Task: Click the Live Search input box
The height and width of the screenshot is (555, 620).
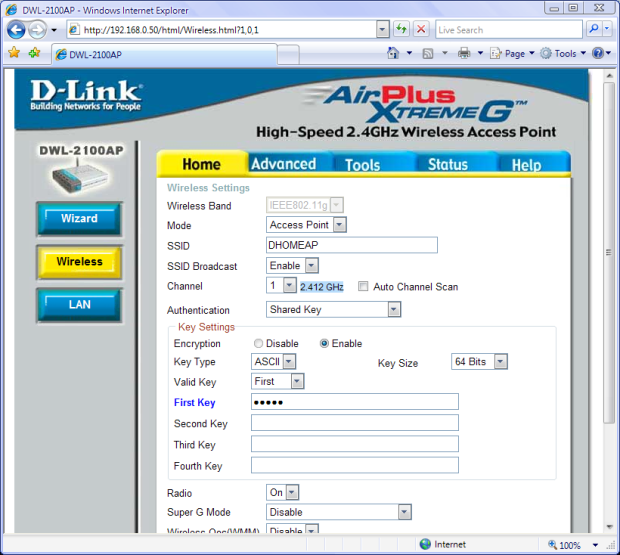Action: (509, 30)
